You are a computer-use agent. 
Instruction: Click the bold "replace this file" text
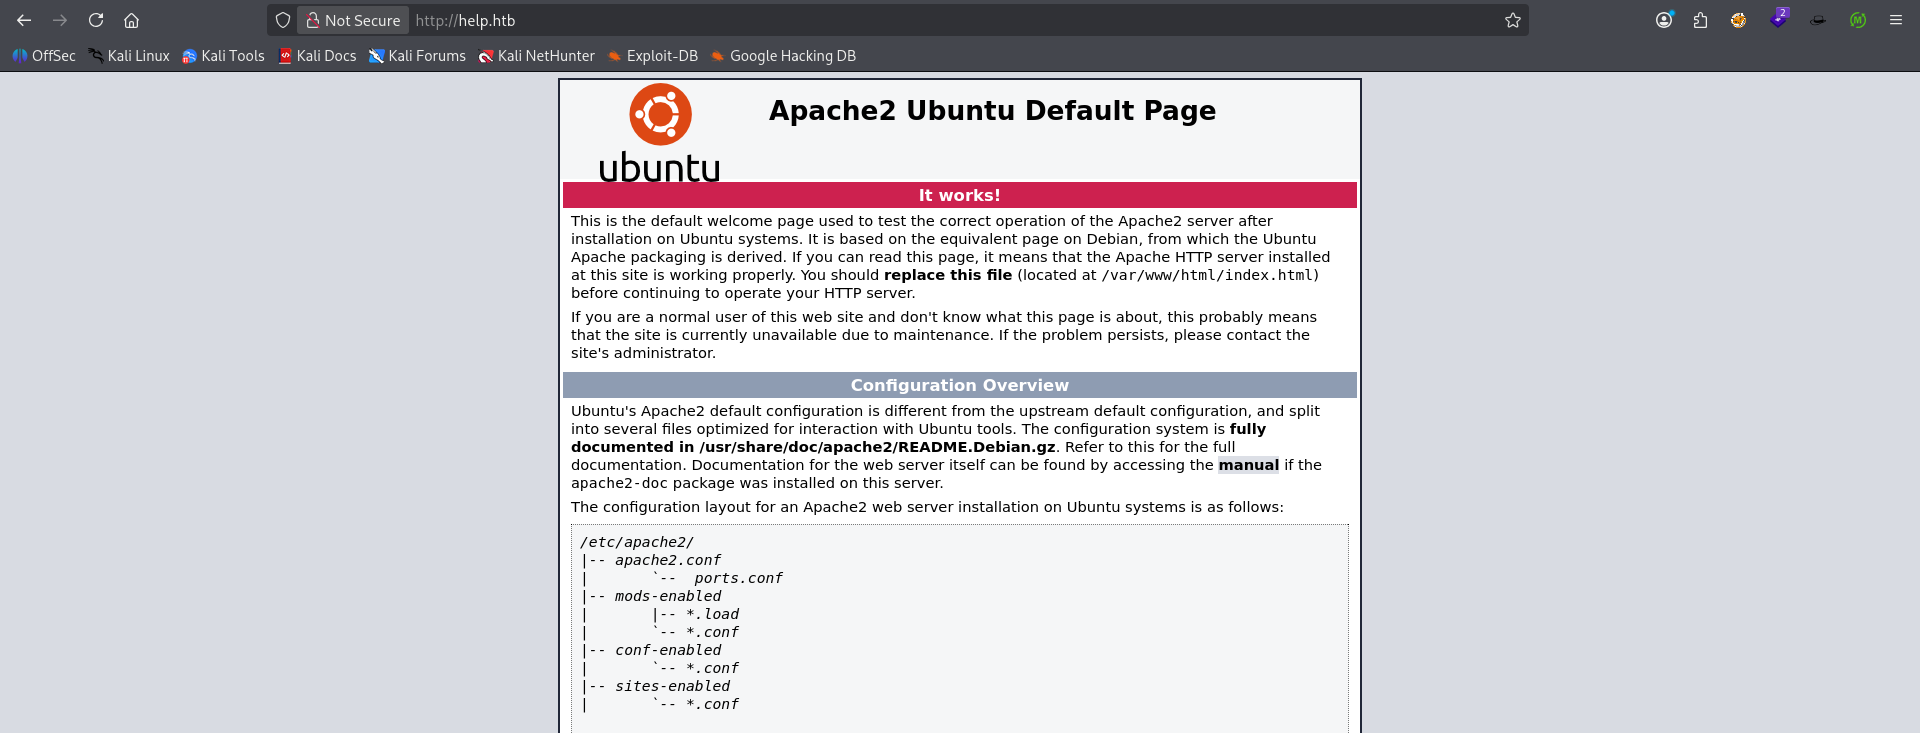point(948,275)
